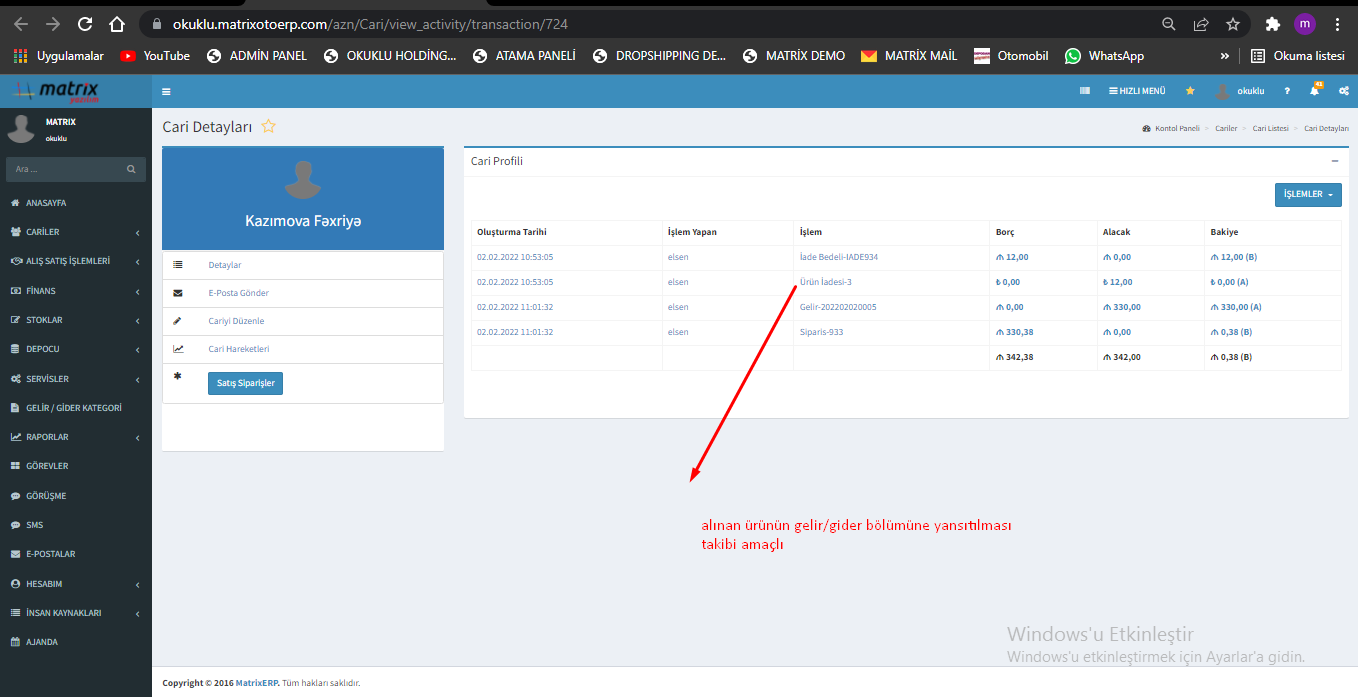Click the barcode icon in header
The width and height of the screenshot is (1358, 697).
point(1085,91)
